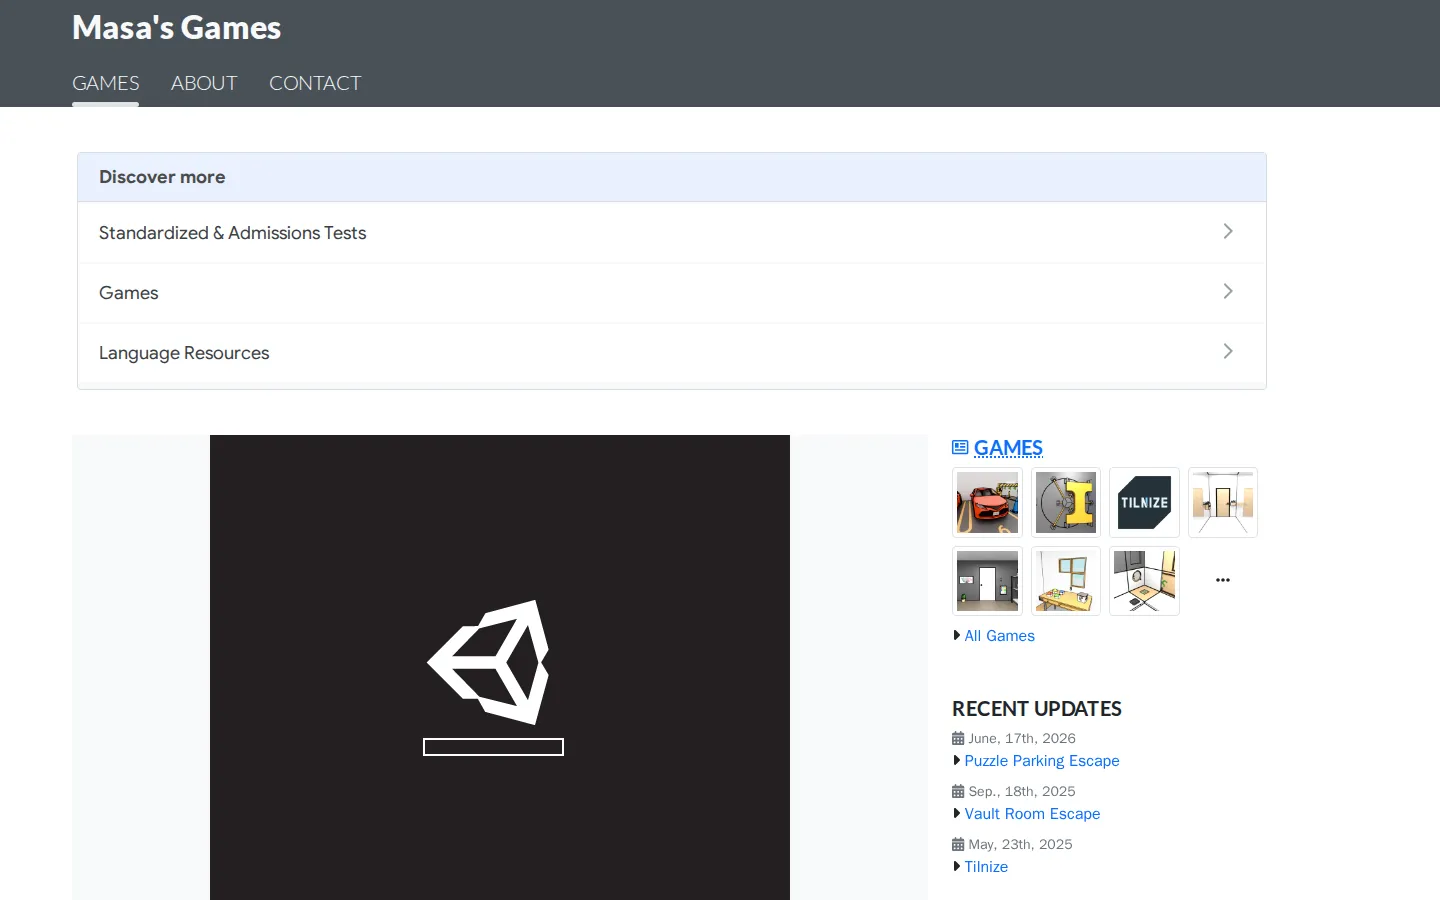This screenshot has width=1440, height=900.
Task: Click the calendar icon beside June, 17th, 2026
Action: [958, 739]
